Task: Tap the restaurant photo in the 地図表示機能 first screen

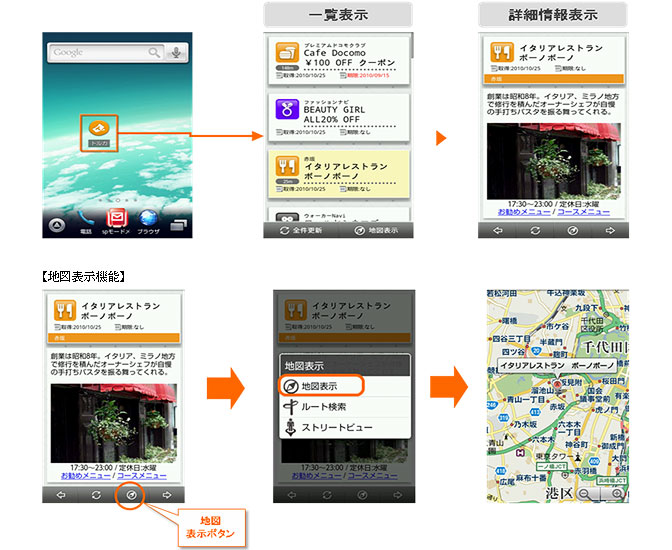Action: tap(114, 423)
